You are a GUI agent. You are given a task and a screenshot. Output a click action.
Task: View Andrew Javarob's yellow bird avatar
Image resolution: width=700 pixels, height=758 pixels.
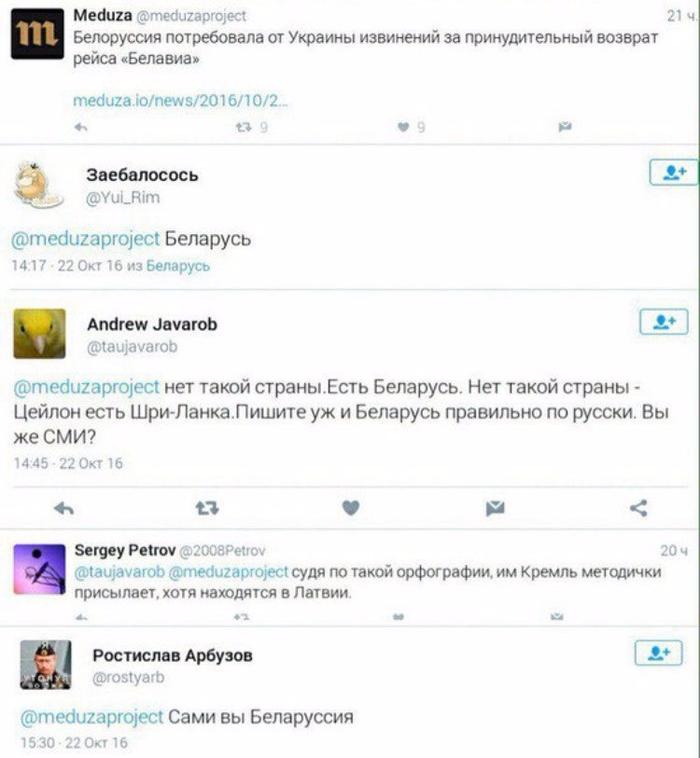[40, 334]
